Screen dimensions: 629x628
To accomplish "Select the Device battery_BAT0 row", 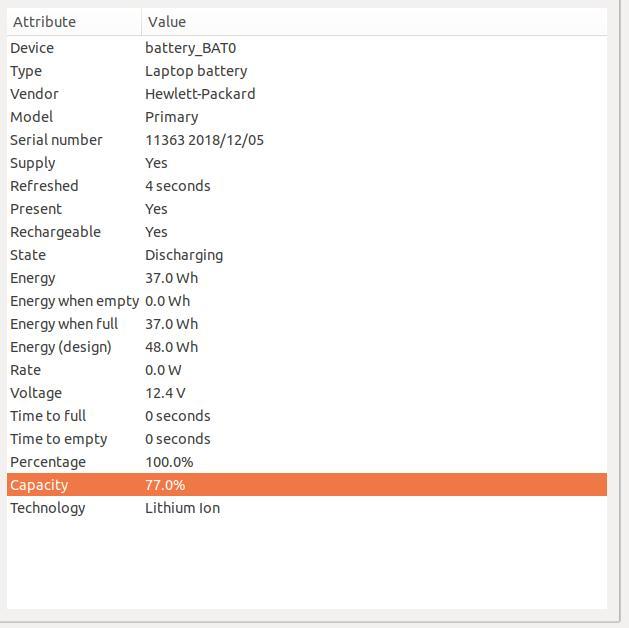I will [307, 48].
